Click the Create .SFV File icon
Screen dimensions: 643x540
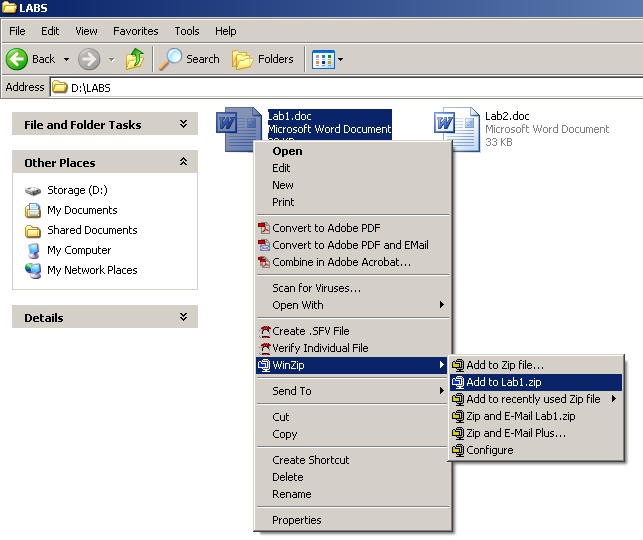coord(265,331)
